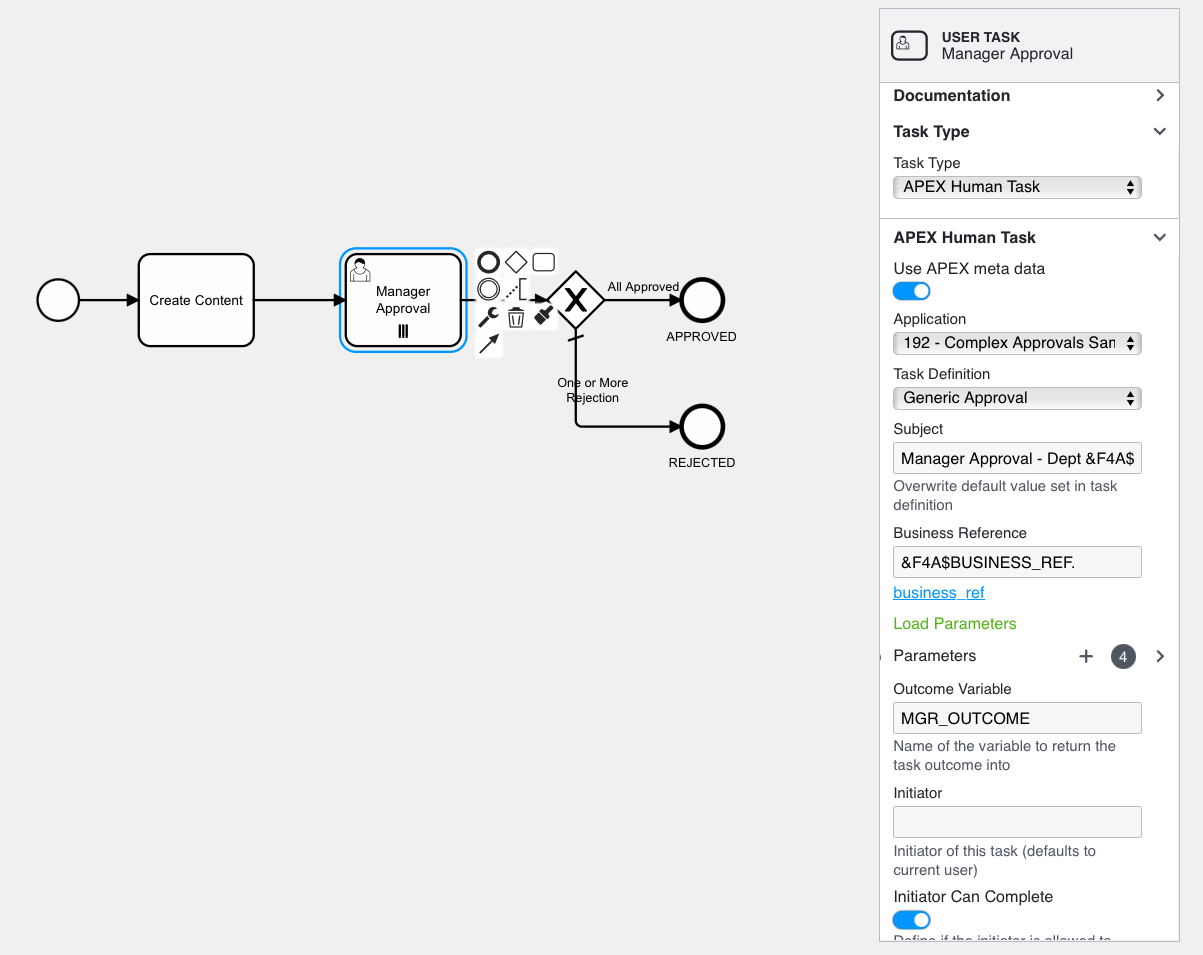This screenshot has width=1203, height=955.
Task: Open the Application dropdown
Action: point(1016,343)
